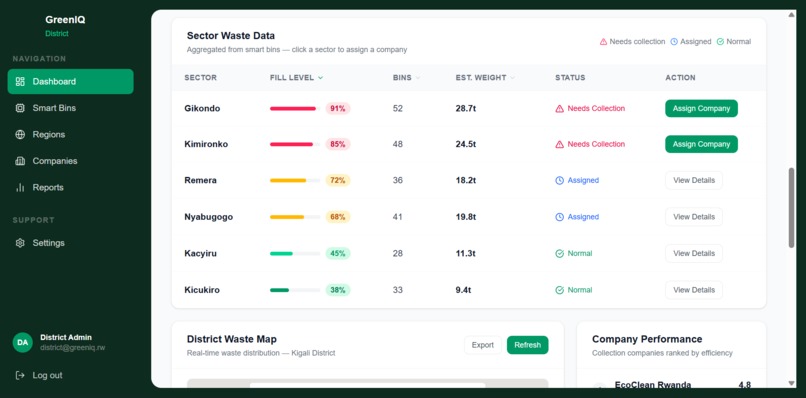
Task: Select the Kicukiro sector name
Action: click(x=202, y=290)
